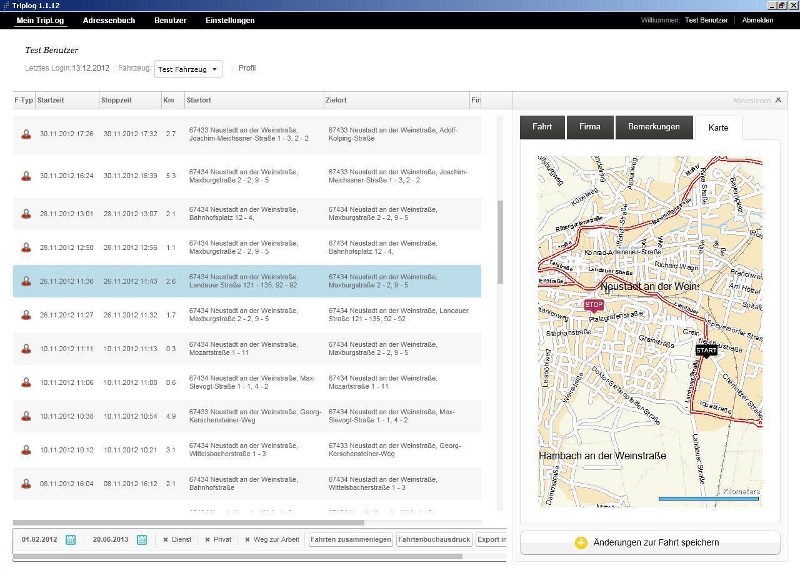The width and height of the screenshot is (800, 573).
Task: Click trip type icon for 30.11.2012 17:26 trip
Action: point(26,134)
